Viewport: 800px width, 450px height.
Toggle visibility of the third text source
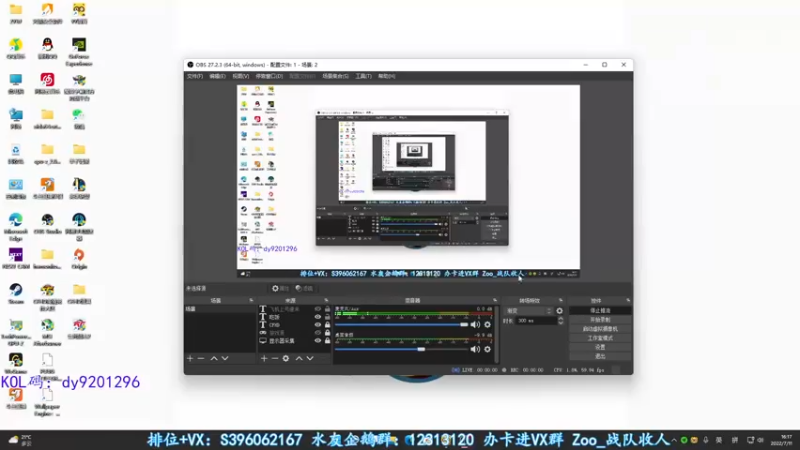click(318, 324)
